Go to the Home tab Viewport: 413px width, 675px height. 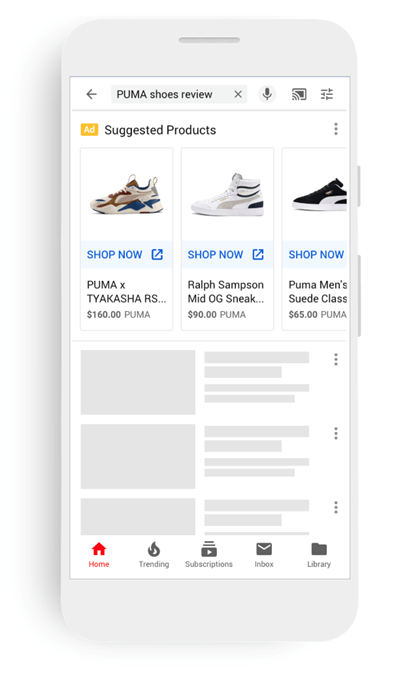pos(99,555)
